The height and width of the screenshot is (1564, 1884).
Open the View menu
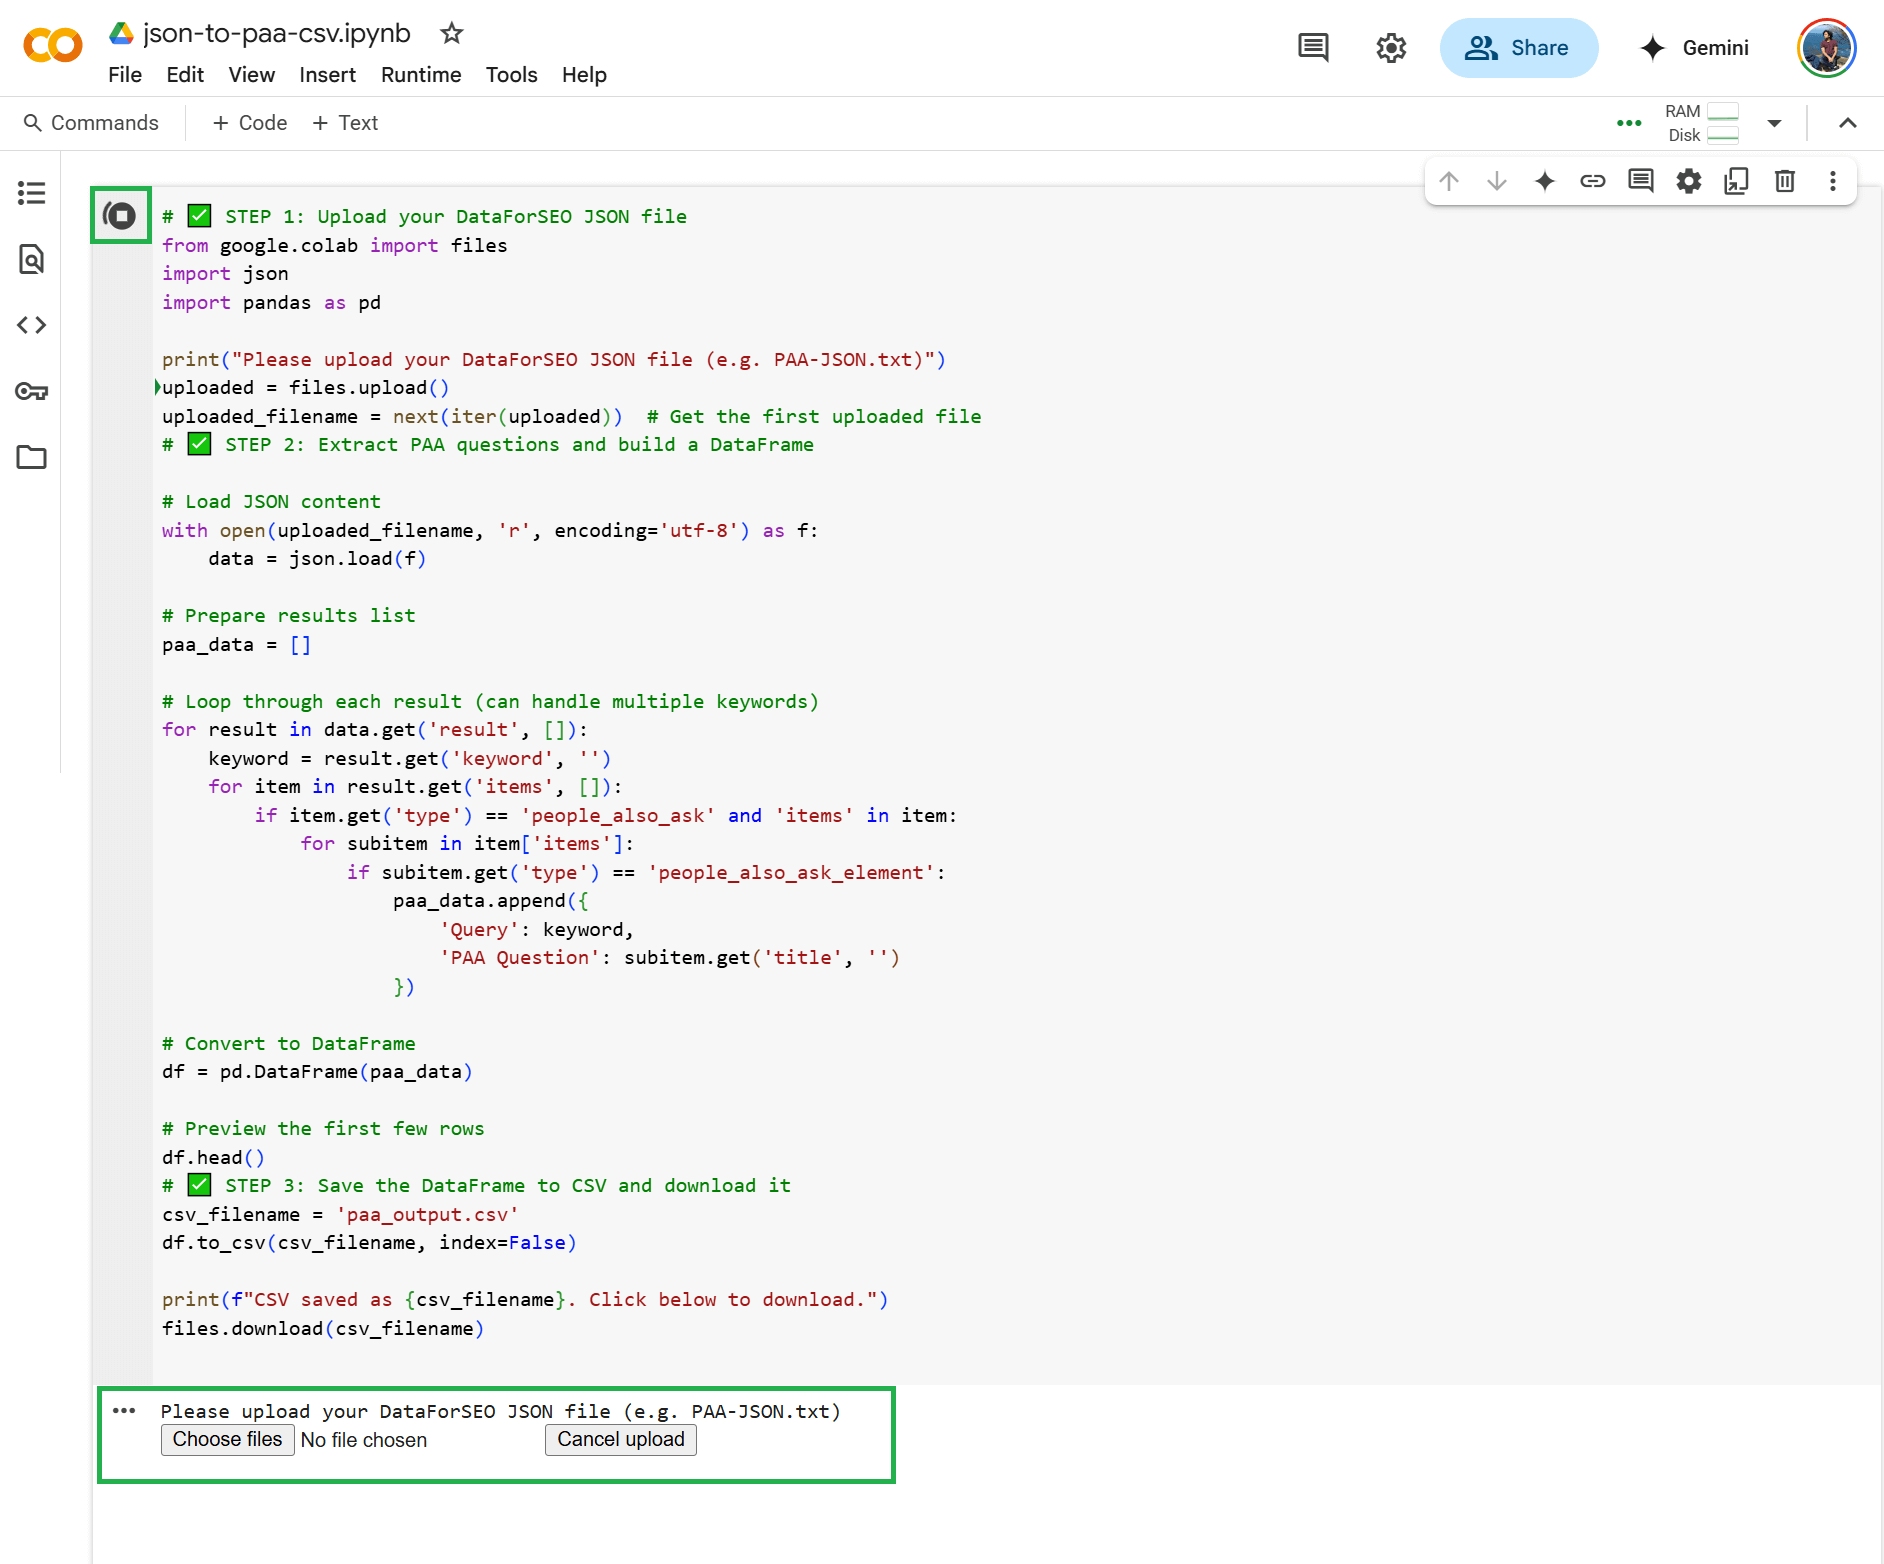tap(252, 75)
